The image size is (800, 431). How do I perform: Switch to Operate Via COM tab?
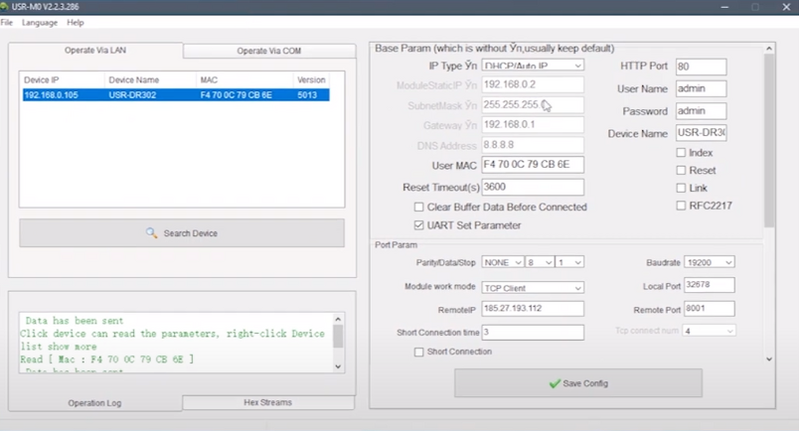(x=269, y=51)
